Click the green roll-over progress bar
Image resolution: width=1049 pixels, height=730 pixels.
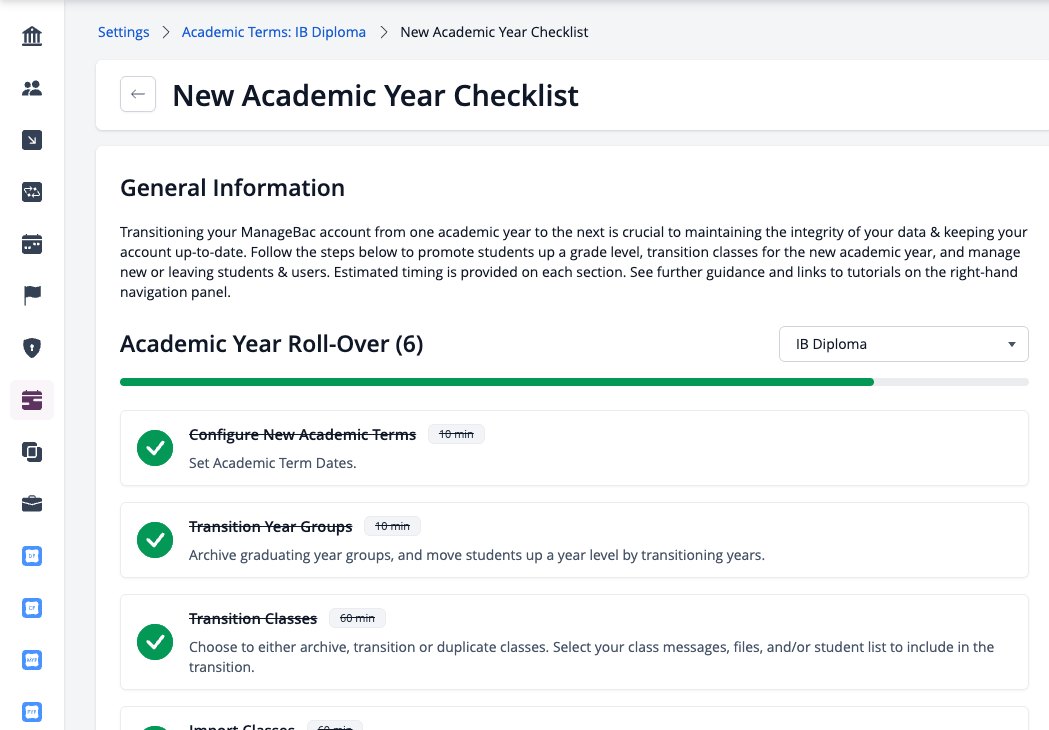(x=496, y=382)
